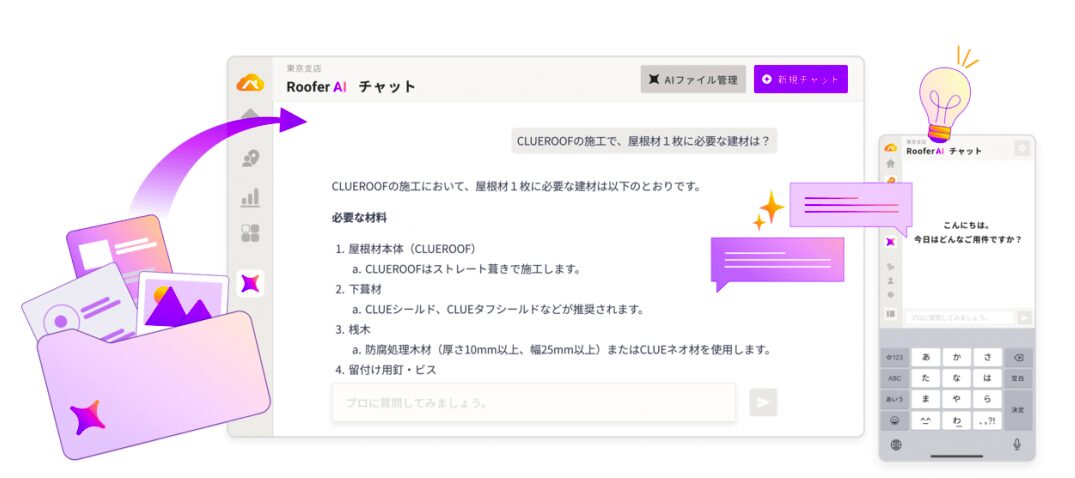Tap the home icon in mobile sidebar
Viewport: 1075px width, 478px height.
(890, 163)
